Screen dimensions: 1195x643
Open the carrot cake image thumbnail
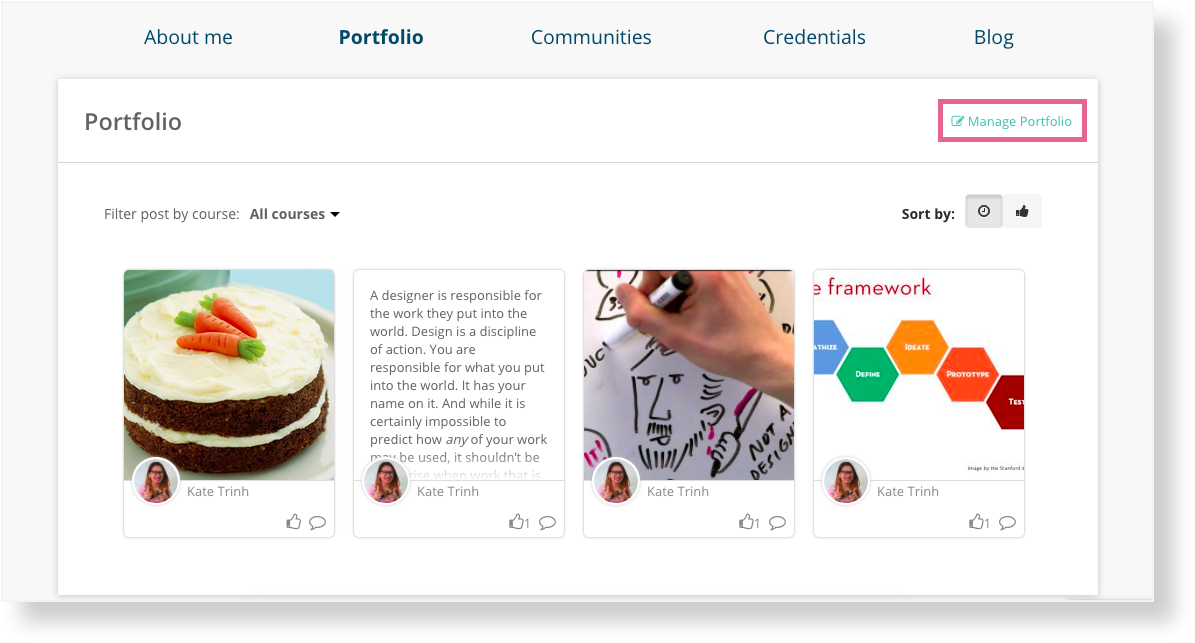click(x=229, y=375)
